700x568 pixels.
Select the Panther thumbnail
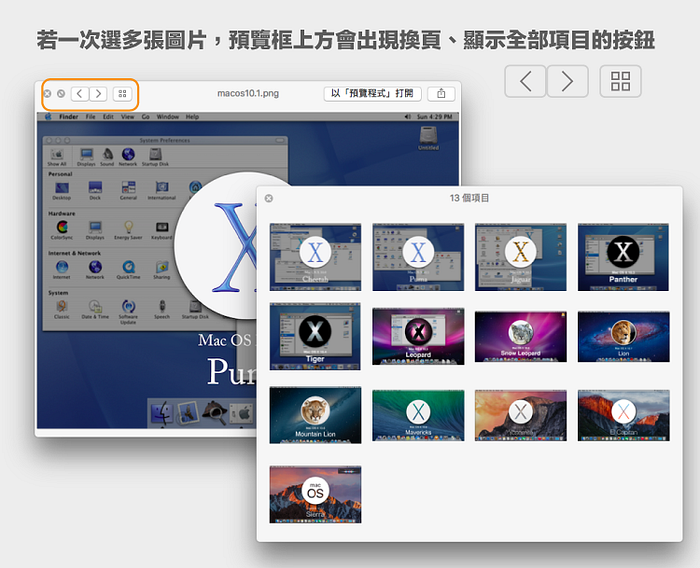coord(623,257)
